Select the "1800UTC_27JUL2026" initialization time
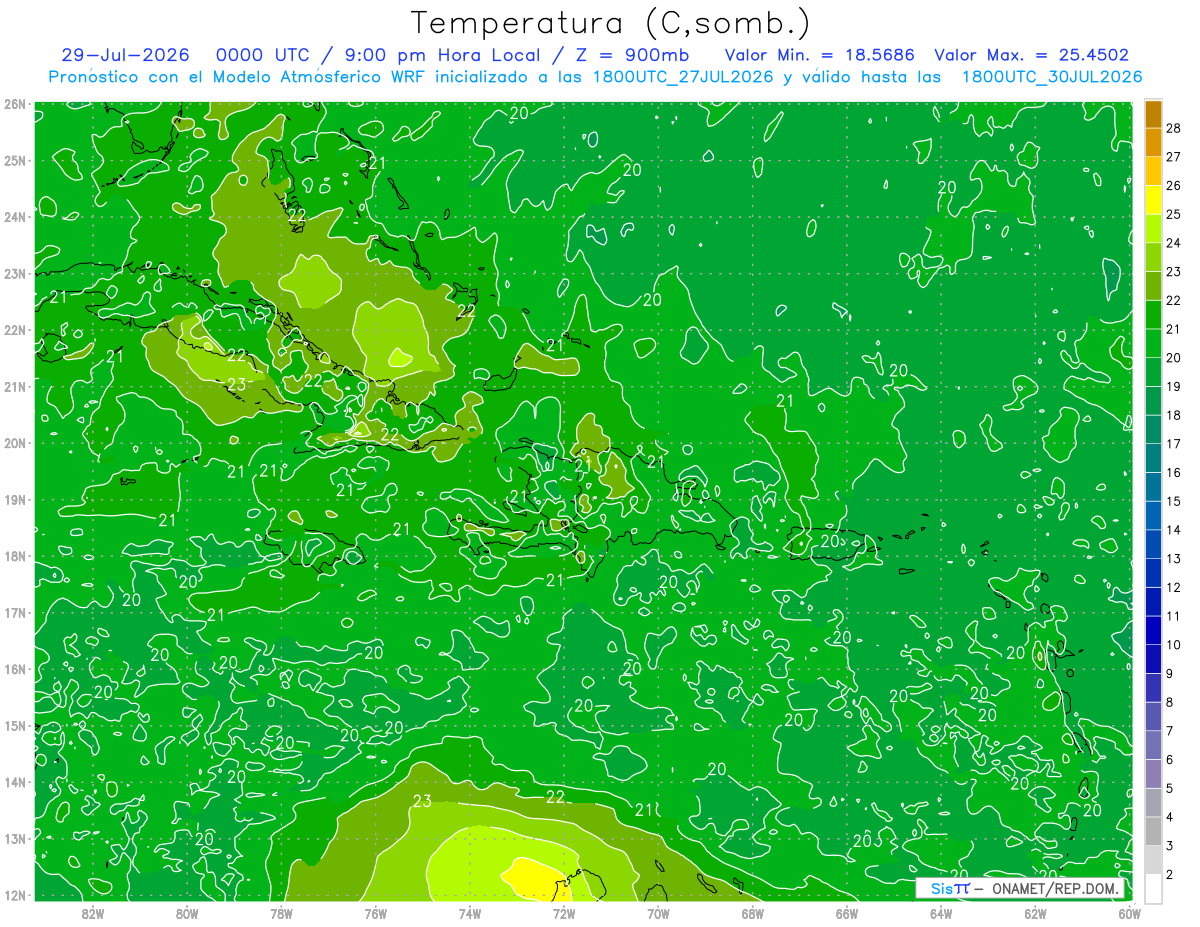Image resolution: width=1200 pixels, height=927 pixels. [683, 76]
